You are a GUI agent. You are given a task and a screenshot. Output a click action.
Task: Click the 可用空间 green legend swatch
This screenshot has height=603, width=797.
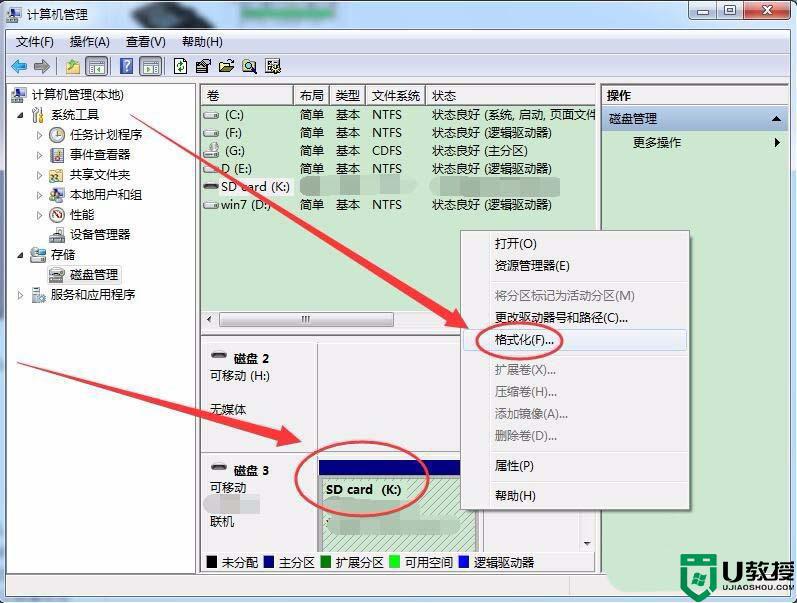pyautogui.click(x=394, y=562)
